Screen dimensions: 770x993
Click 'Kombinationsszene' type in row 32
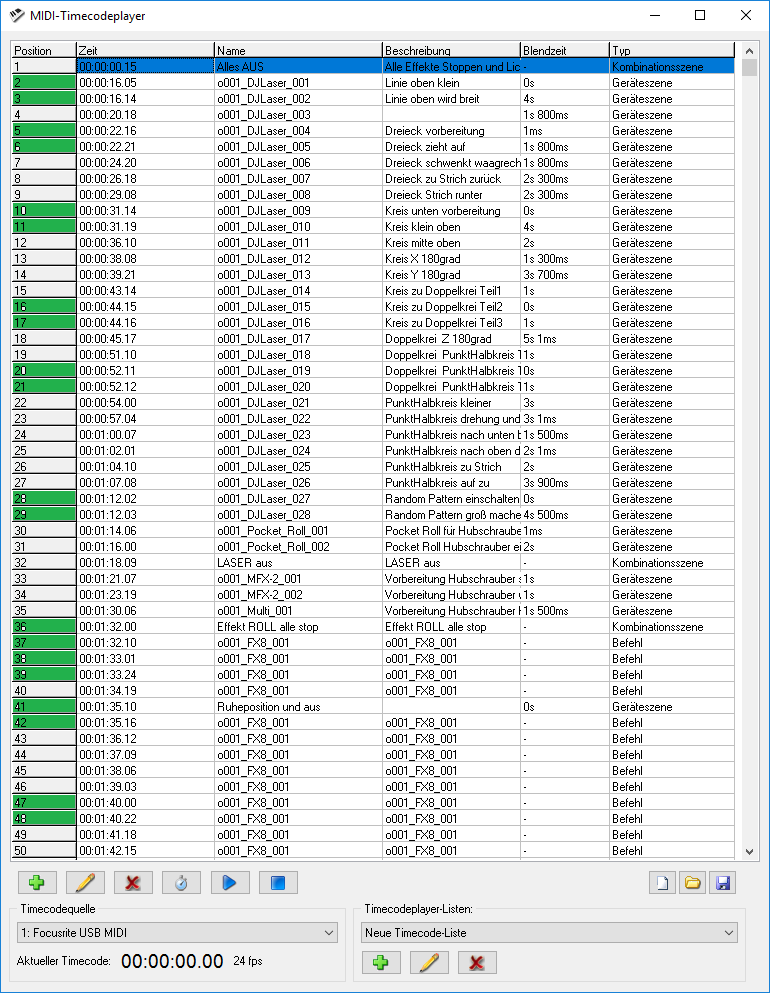pos(672,562)
